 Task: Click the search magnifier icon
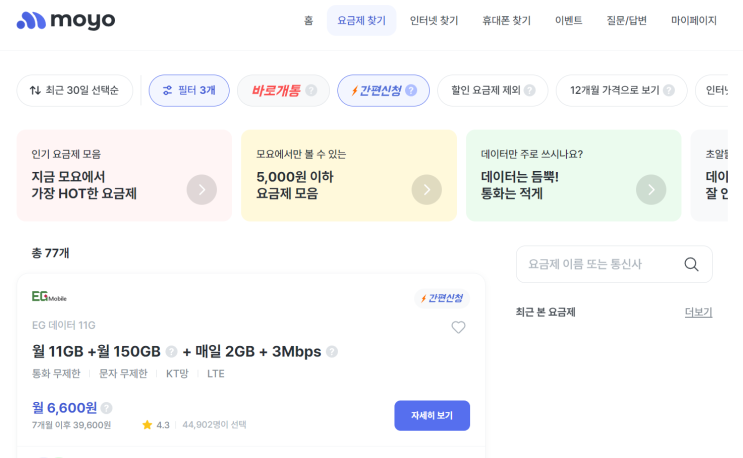pos(691,264)
